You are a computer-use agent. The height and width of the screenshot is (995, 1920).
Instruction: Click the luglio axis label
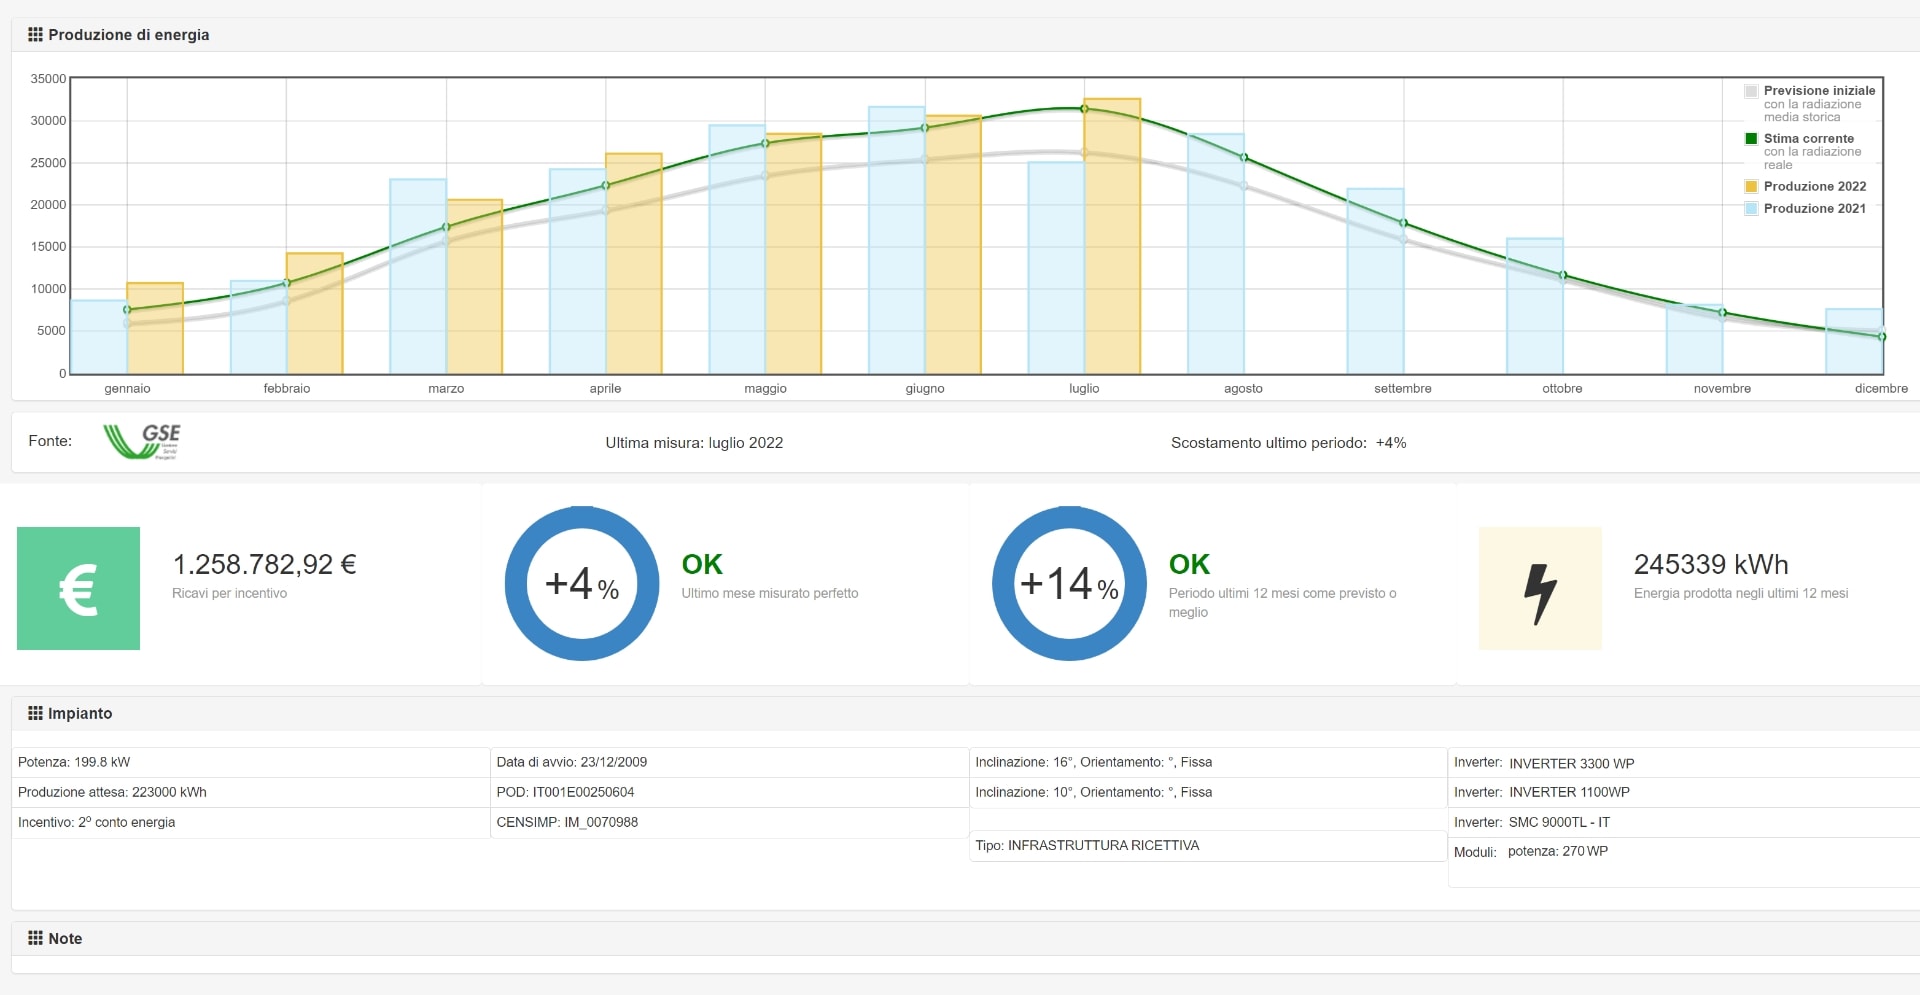tap(1084, 388)
